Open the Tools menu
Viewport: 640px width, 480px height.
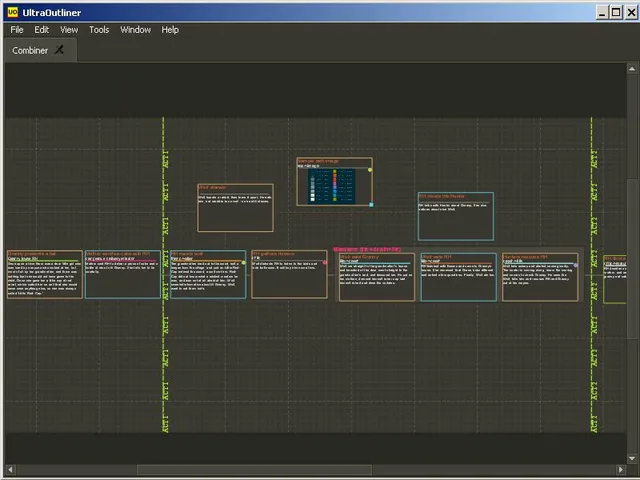coord(99,30)
